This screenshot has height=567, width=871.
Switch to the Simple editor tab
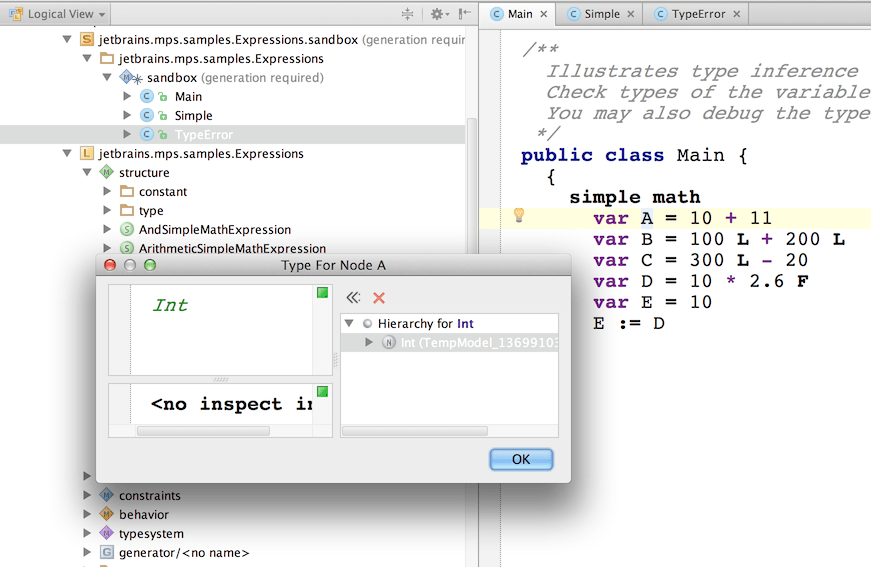(x=601, y=14)
